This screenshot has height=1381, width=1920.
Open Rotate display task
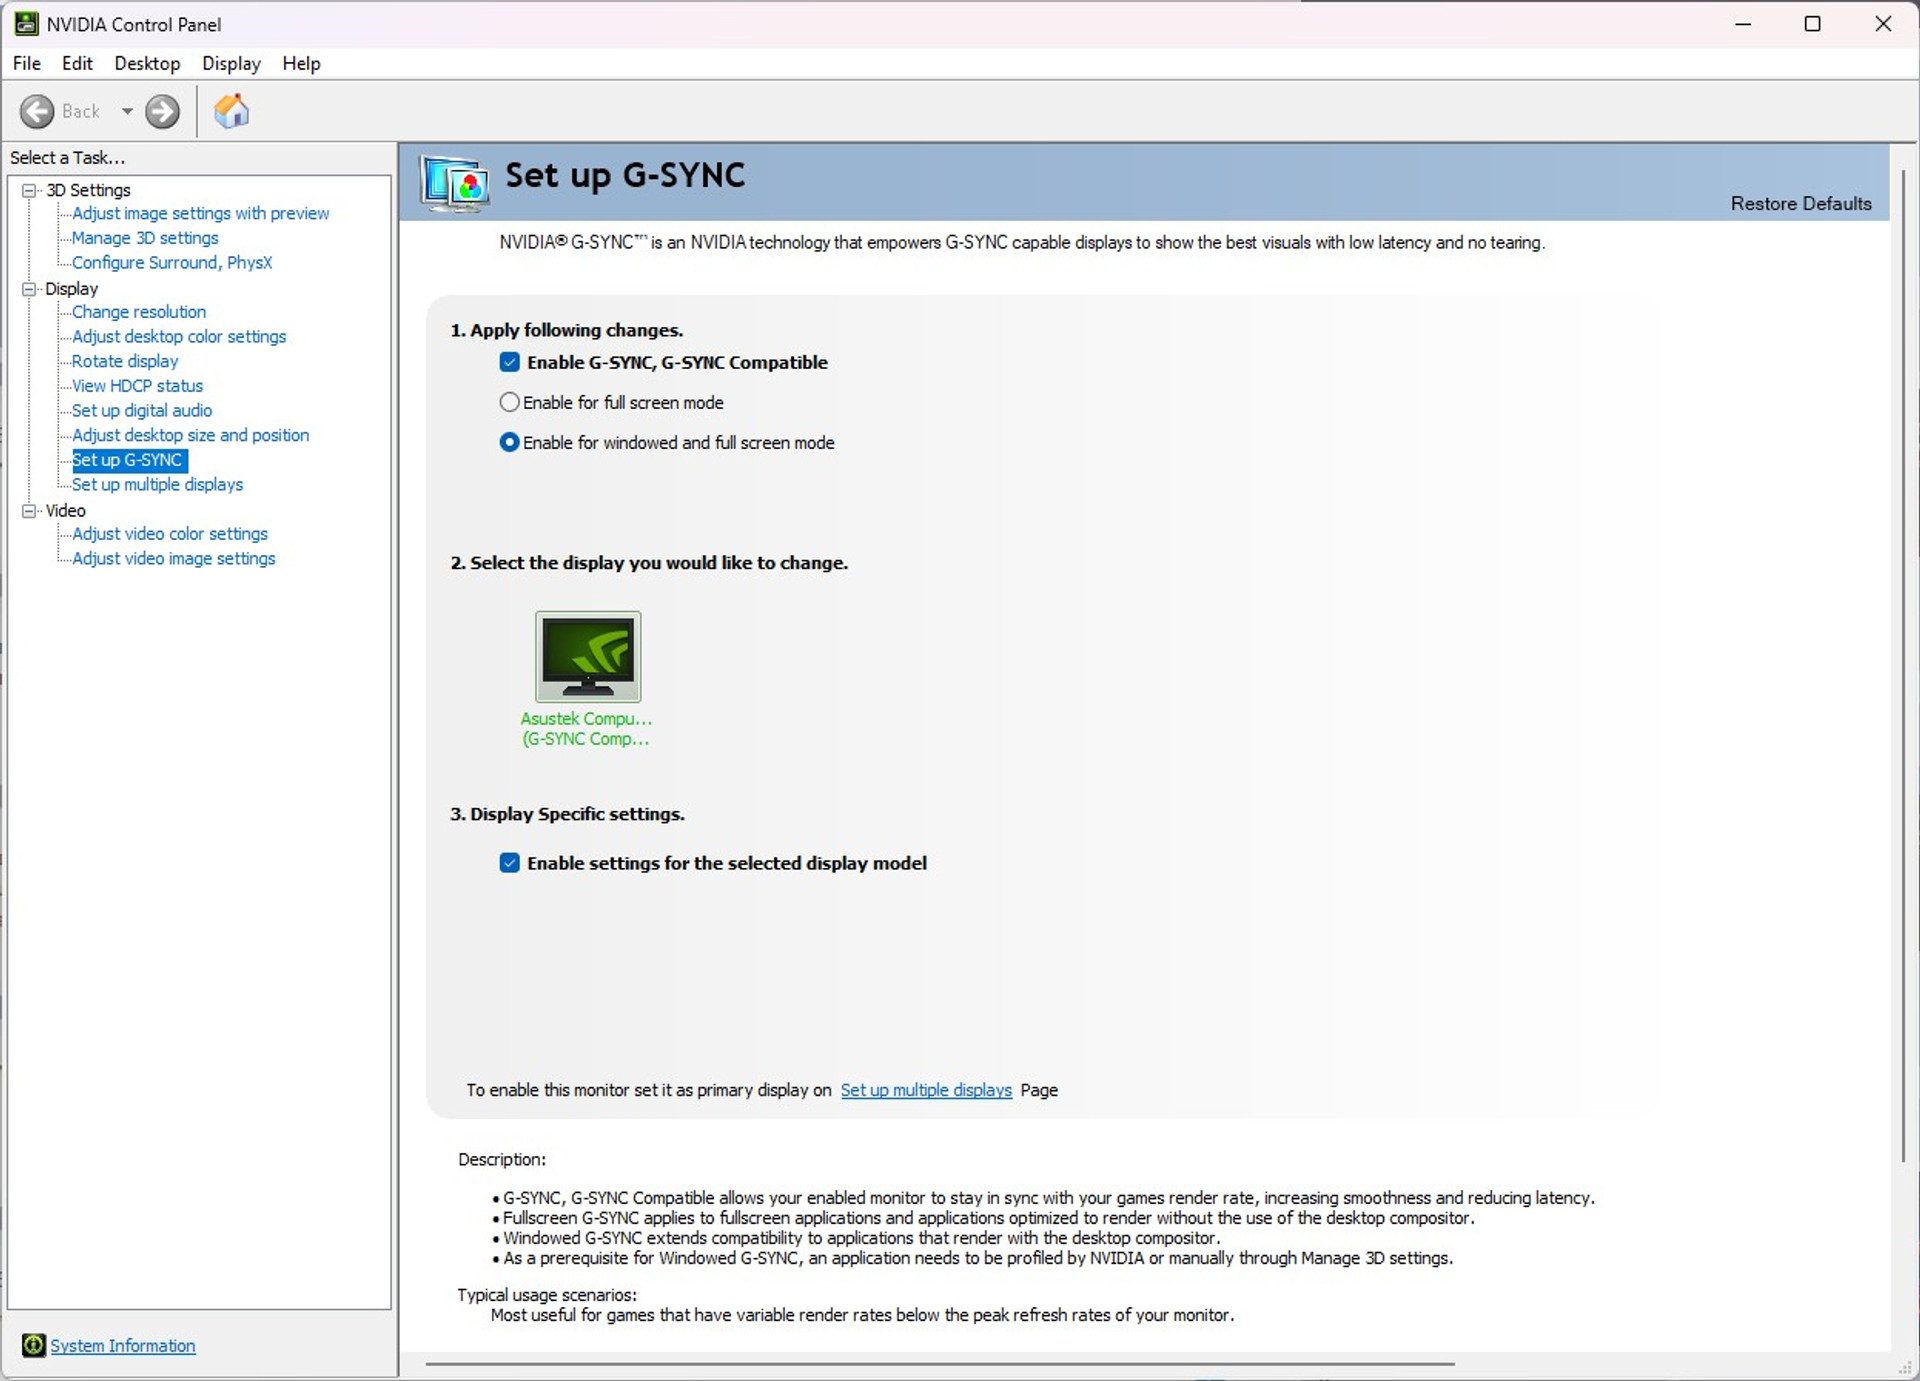(125, 361)
